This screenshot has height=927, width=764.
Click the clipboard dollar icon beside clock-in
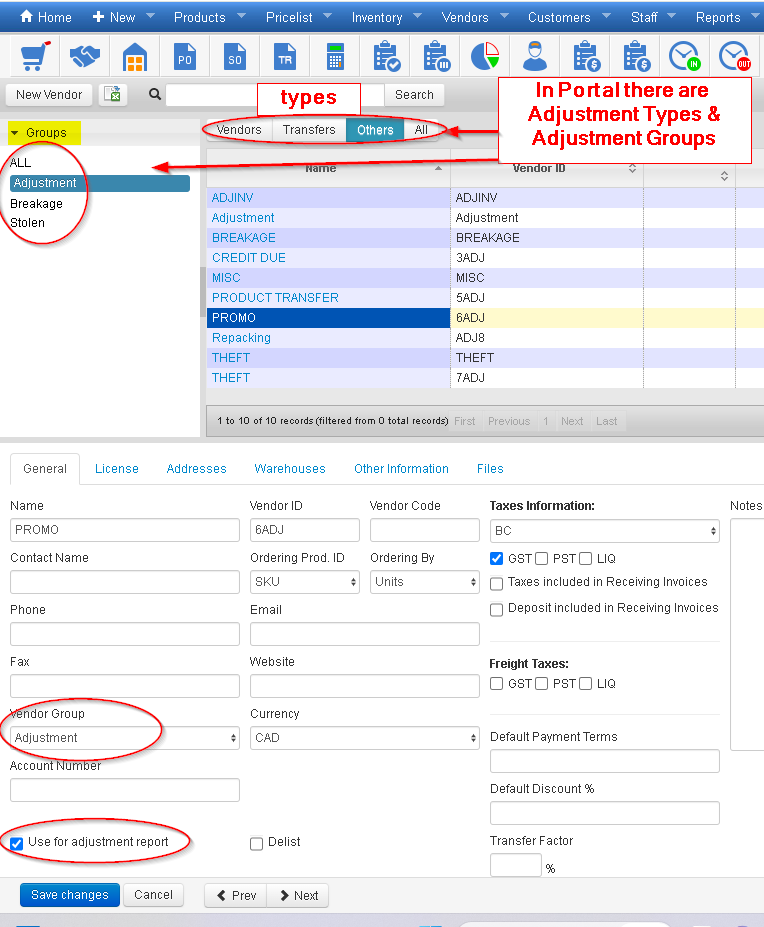[636, 57]
